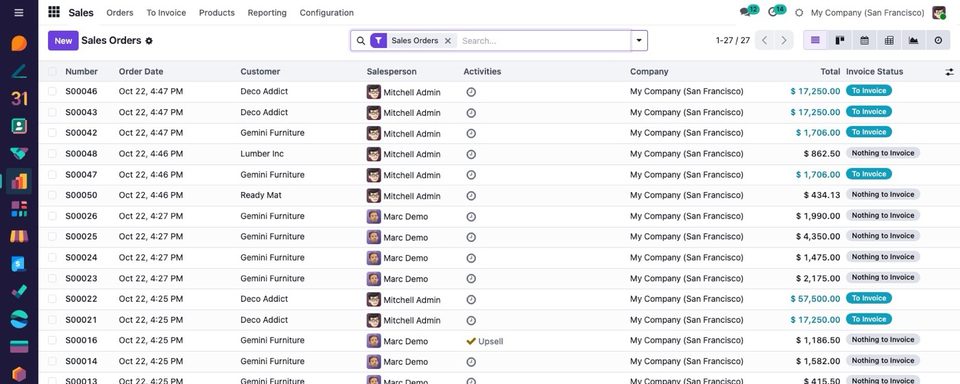Image resolution: width=960 pixels, height=384 pixels.
Task: Create a New sales order
Action: coord(63,40)
